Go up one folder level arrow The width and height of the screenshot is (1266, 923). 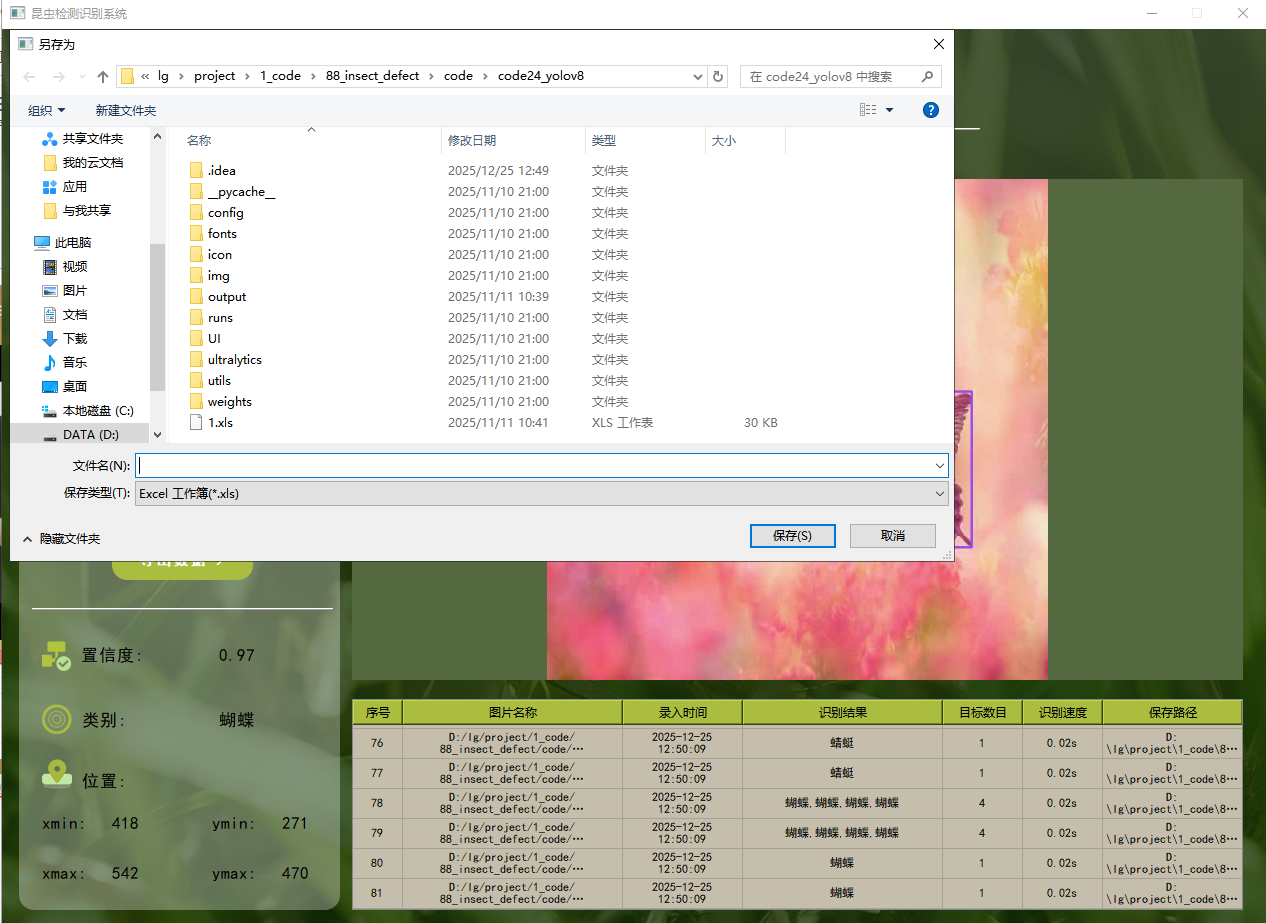pos(103,77)
